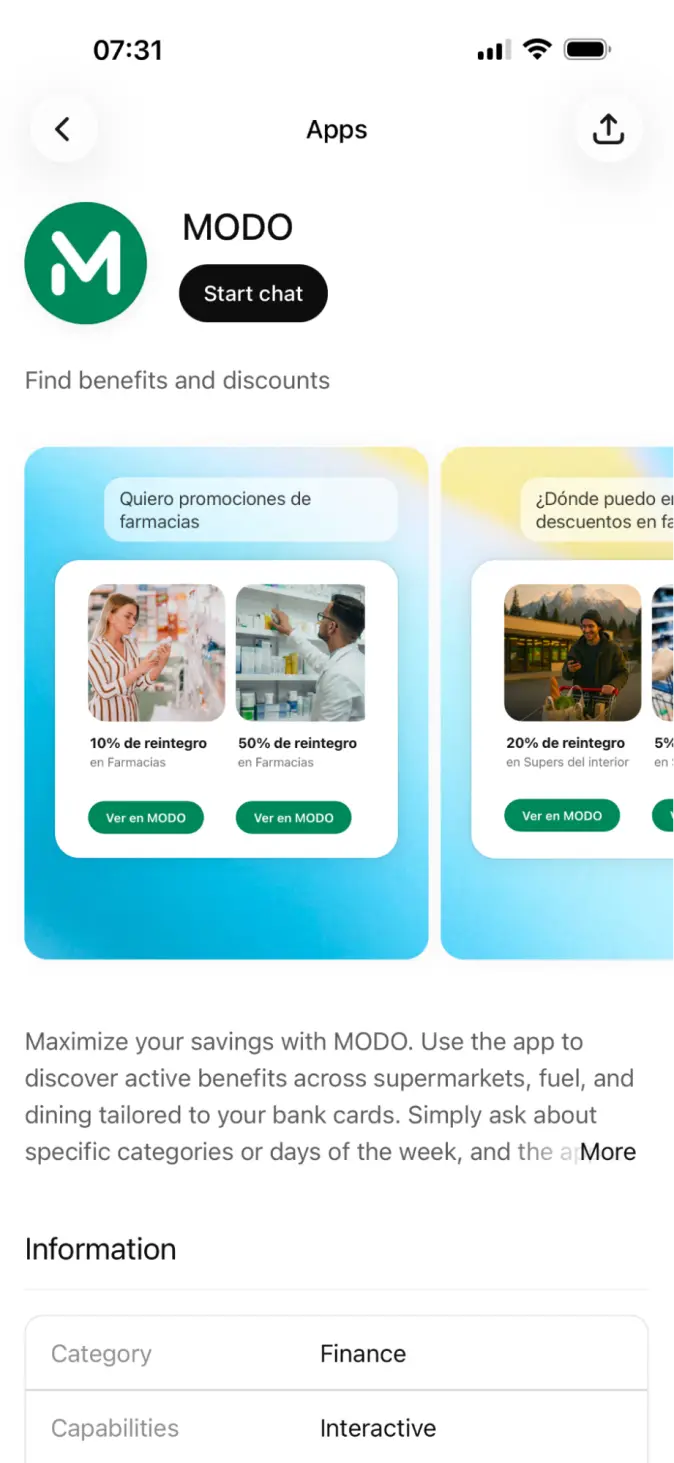
Task: Start chat with MODO
Action: (253, 293)
